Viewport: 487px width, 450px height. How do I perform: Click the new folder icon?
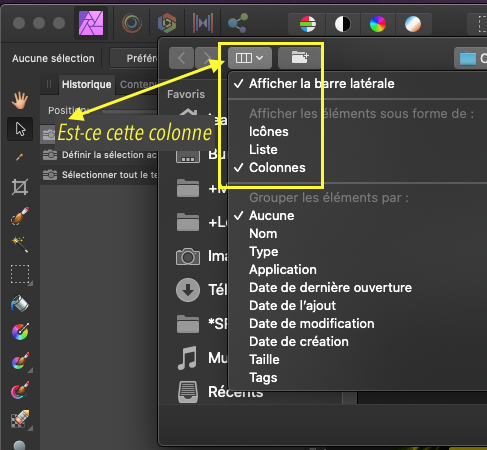click(300, 58)
